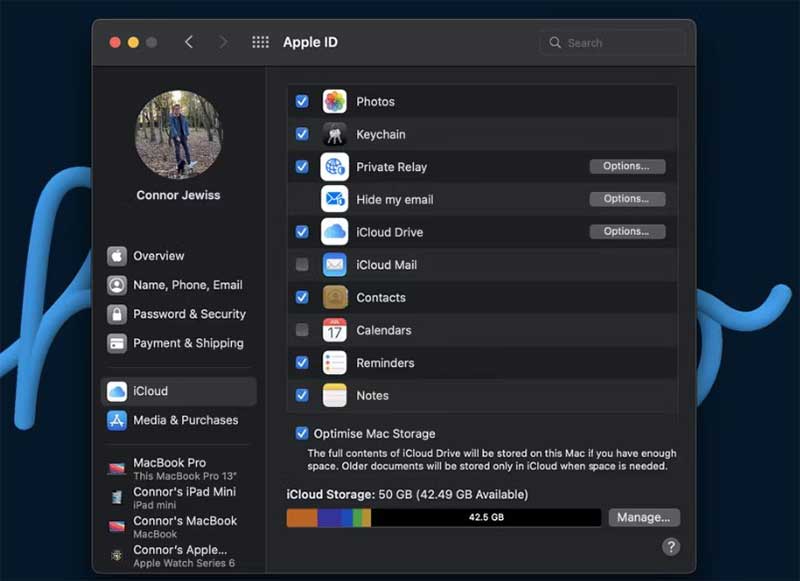Open Hide my email Options button
The width and height of the screenshot is (800, 581).
tap(627, 199)
